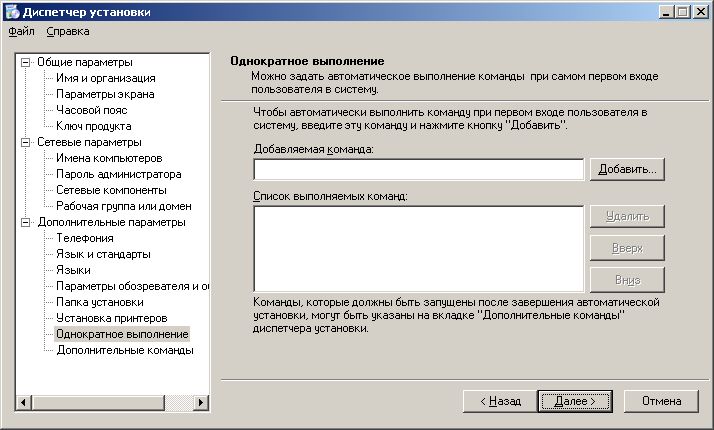Click the Добавляемая команда input field
The width and height of the screenshot is (714, 430).
click(418, 169)
